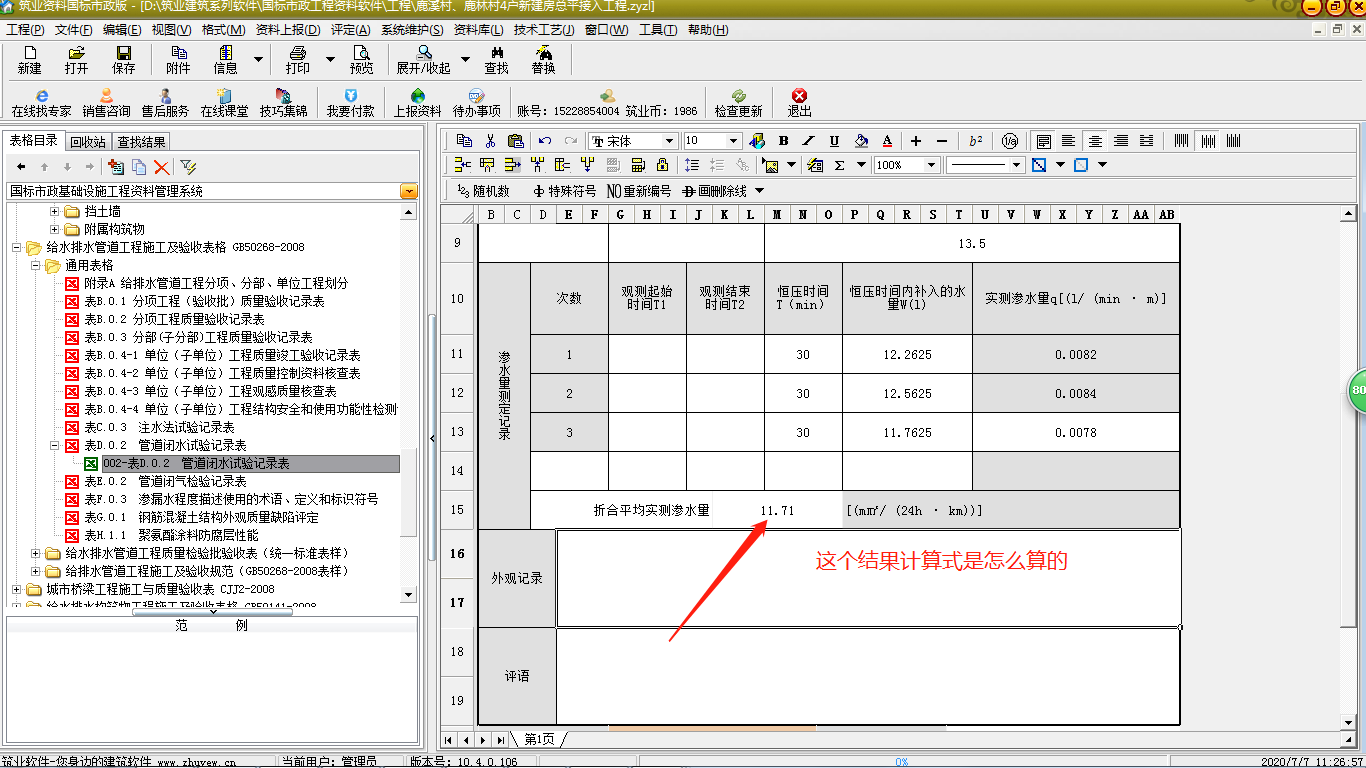The image size is (1366, 768).
Task: Click the back arrow in tree toolbar
Action: [21, 167]
